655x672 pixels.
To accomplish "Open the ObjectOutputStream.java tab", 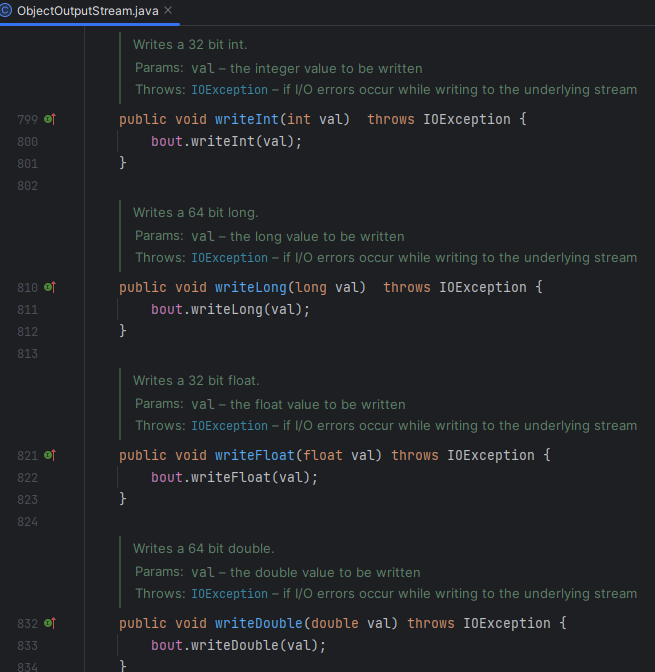I will (x=87, y=11).
